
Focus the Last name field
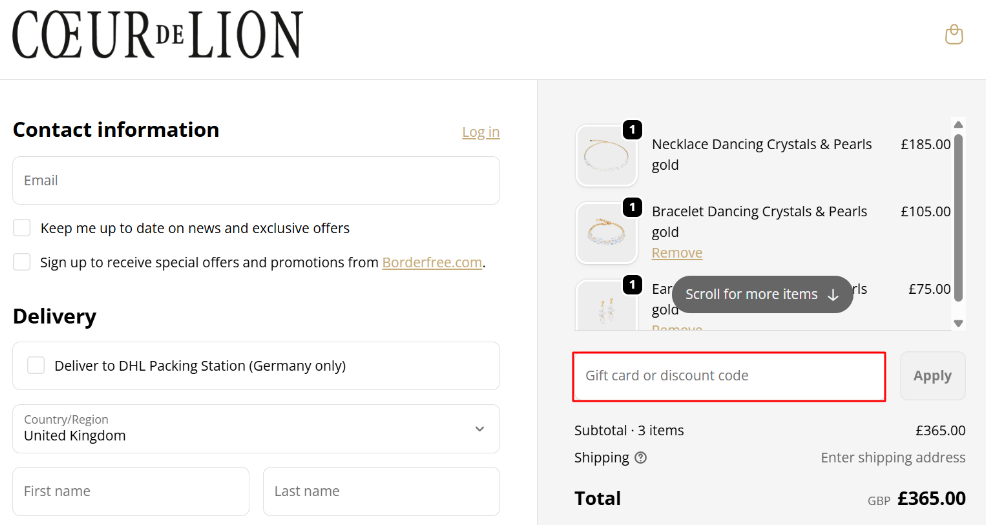click(381, 491)
